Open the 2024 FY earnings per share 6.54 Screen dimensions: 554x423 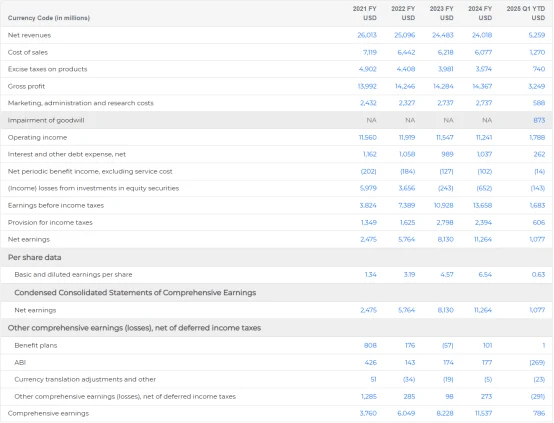pos(485,275)
